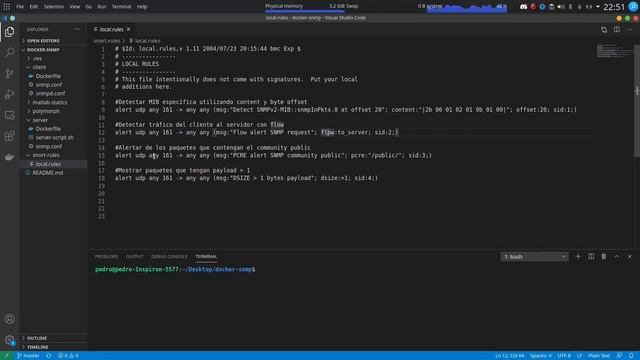Maximize the panel with the up chevron

point(617,256)
